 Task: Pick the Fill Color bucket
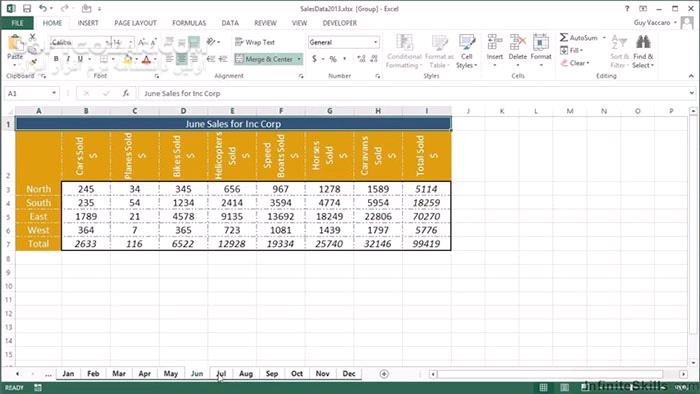point(128,59)
